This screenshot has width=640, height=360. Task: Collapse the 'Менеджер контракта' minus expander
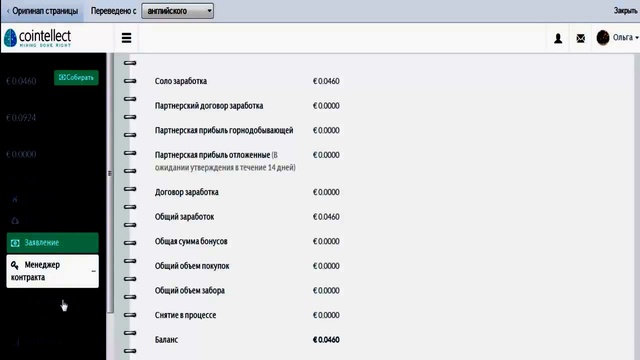pyautogui.click(x=93, y=271)
